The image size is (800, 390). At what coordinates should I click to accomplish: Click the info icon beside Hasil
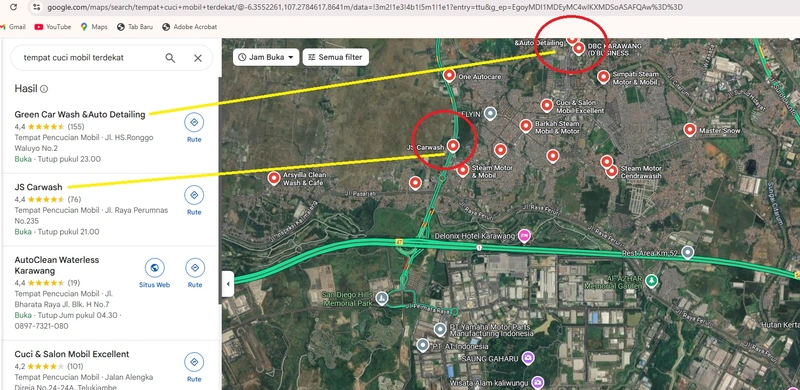[x=44, y=89]
